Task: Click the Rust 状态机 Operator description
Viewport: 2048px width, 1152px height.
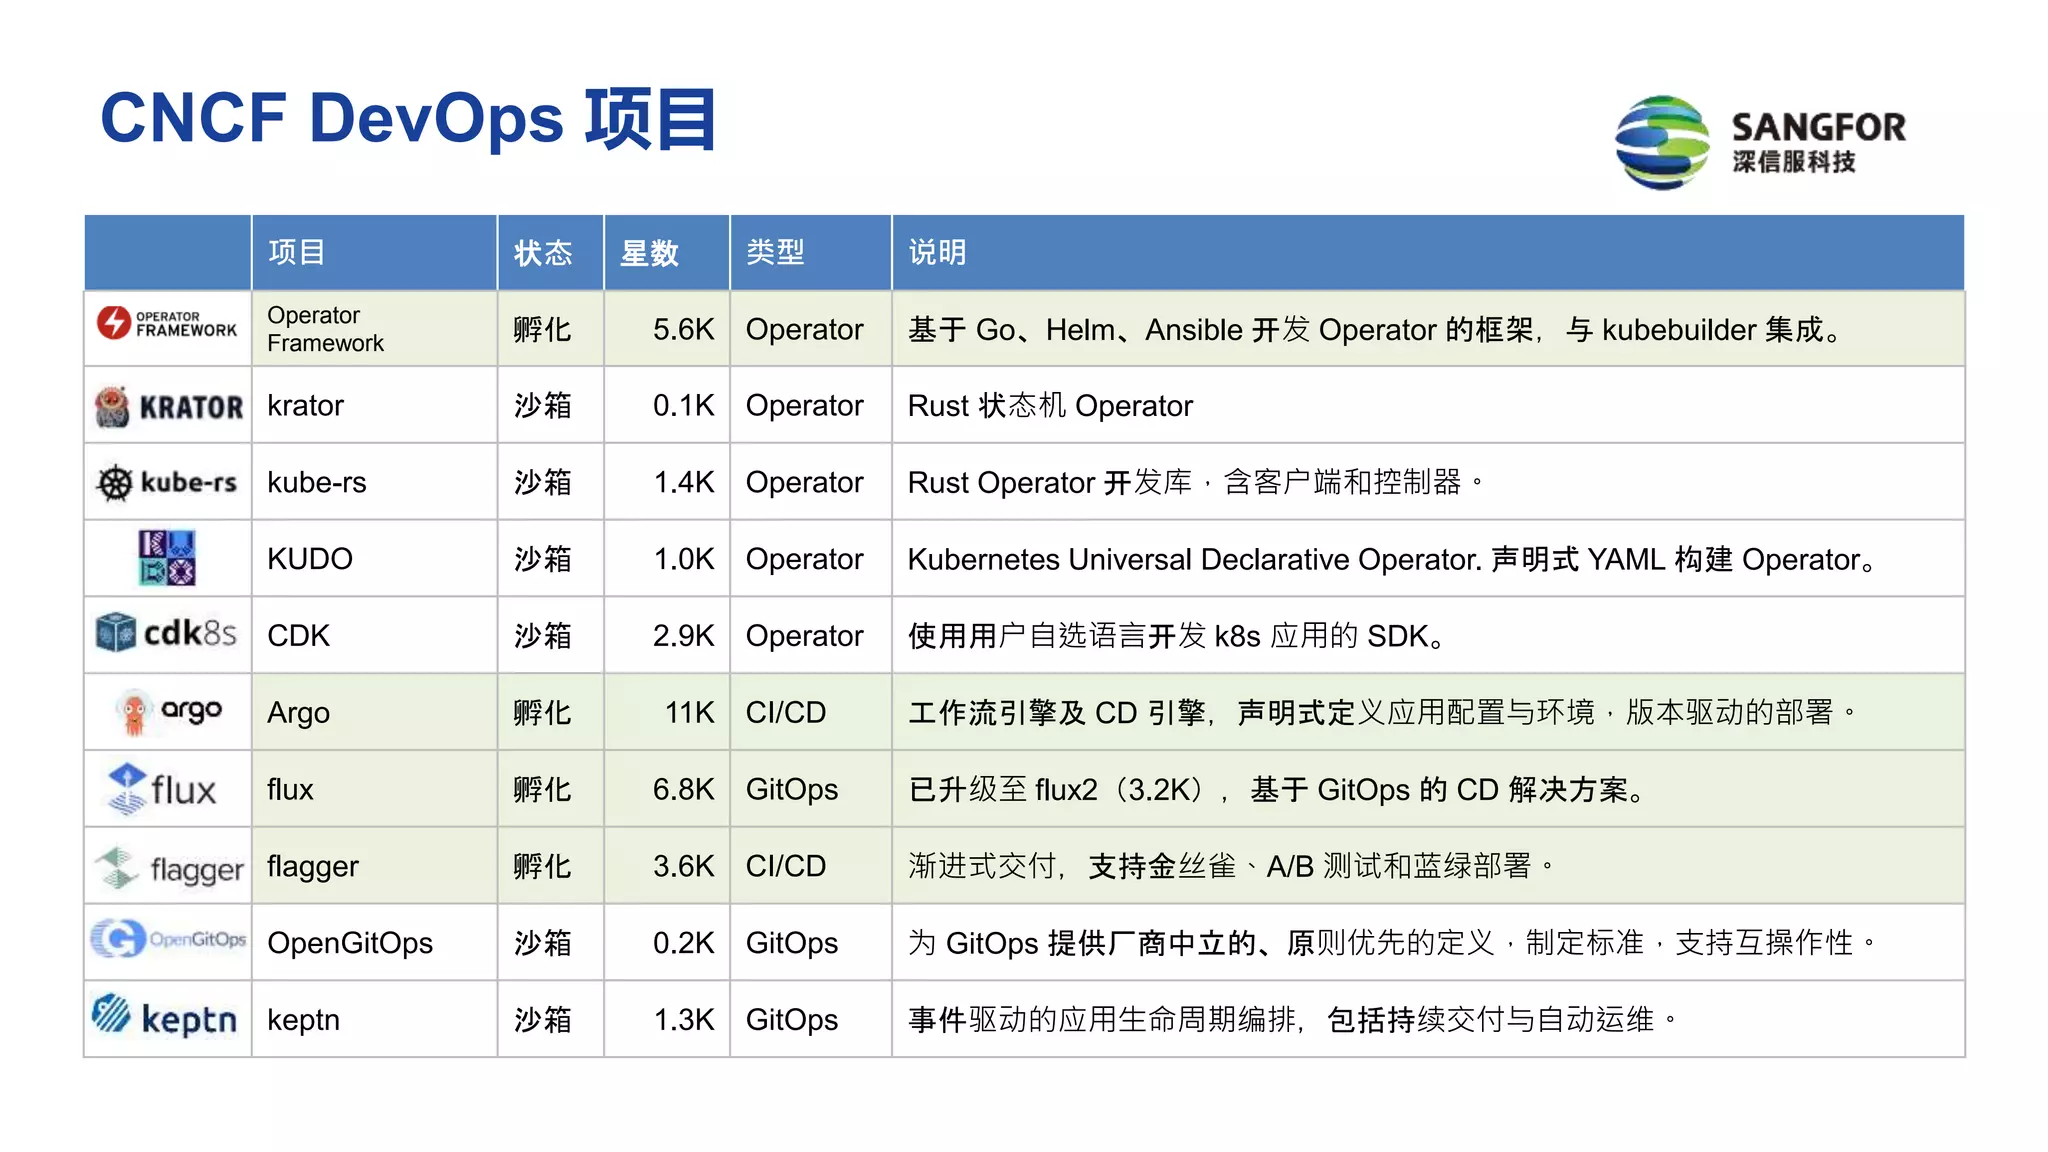Action: click(x=1050, y=406)
